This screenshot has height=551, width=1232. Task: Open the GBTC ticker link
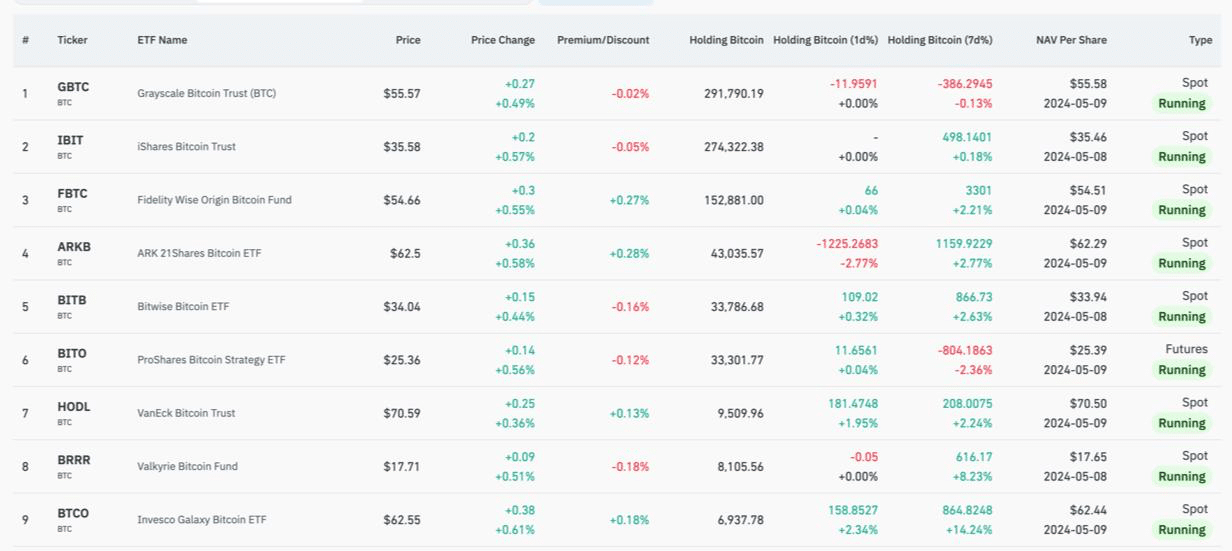tap(73, 87)
